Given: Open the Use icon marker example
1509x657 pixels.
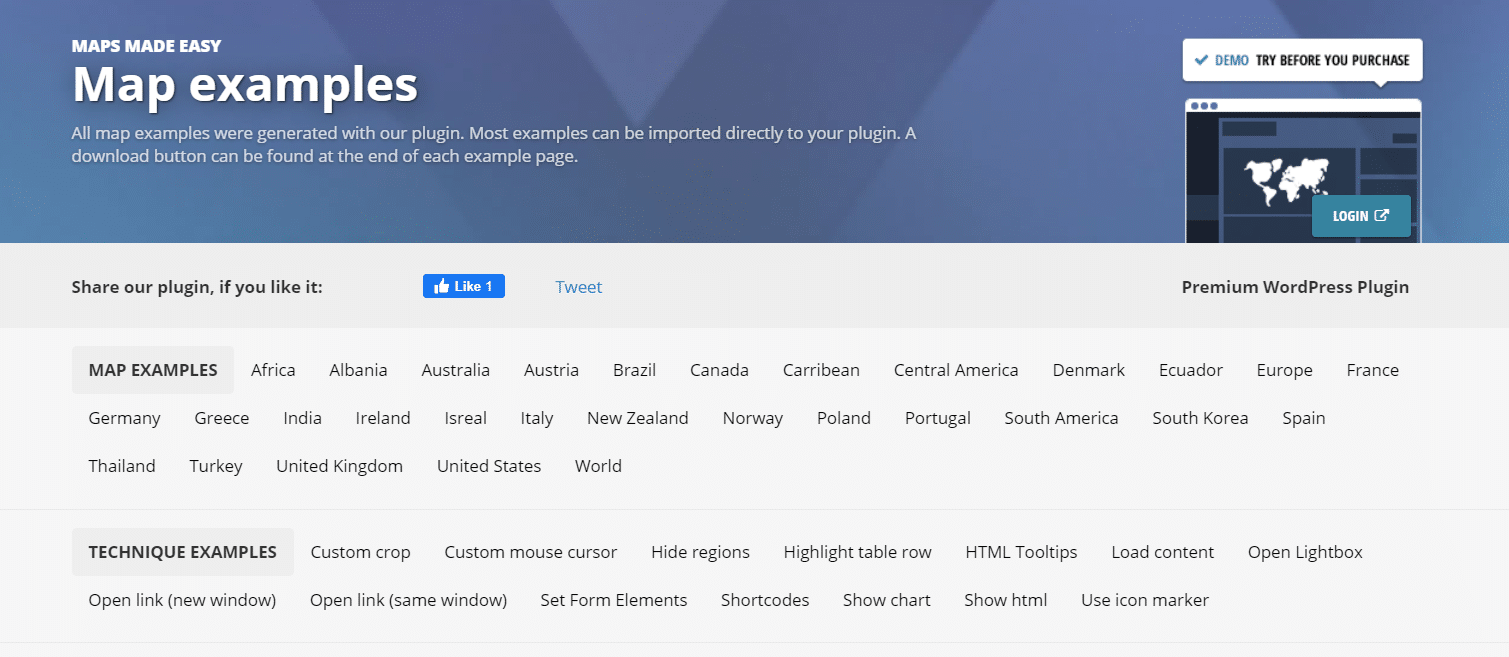Looking at the screenshot, I should (x=1145, y=600).
